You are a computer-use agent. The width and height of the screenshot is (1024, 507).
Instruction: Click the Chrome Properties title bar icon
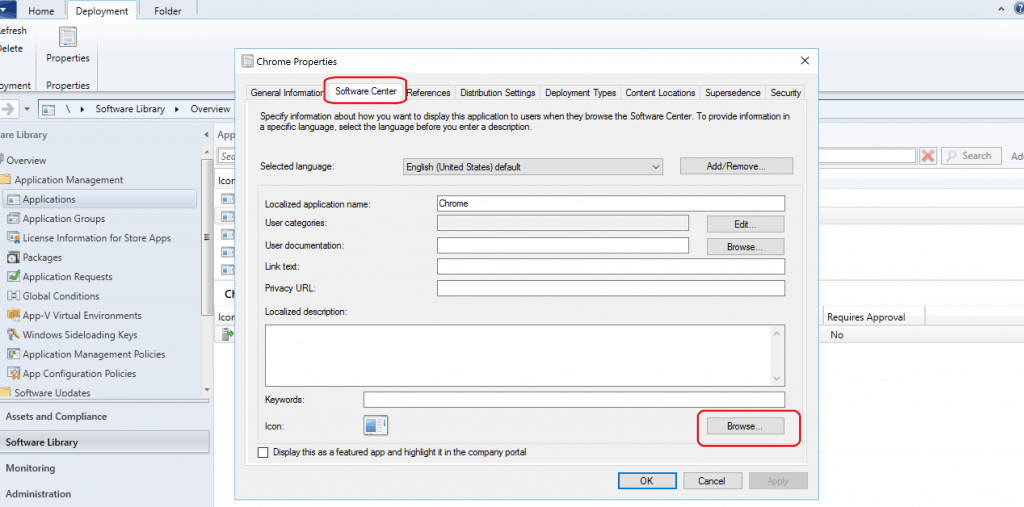click(248, 61)
